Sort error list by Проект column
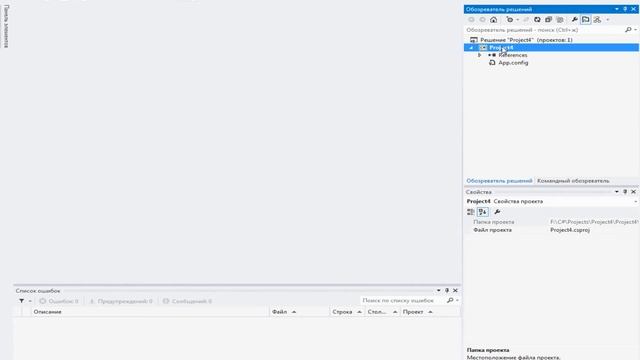The image size is (640, 360). pyautogui.click(x=430, y=312)
